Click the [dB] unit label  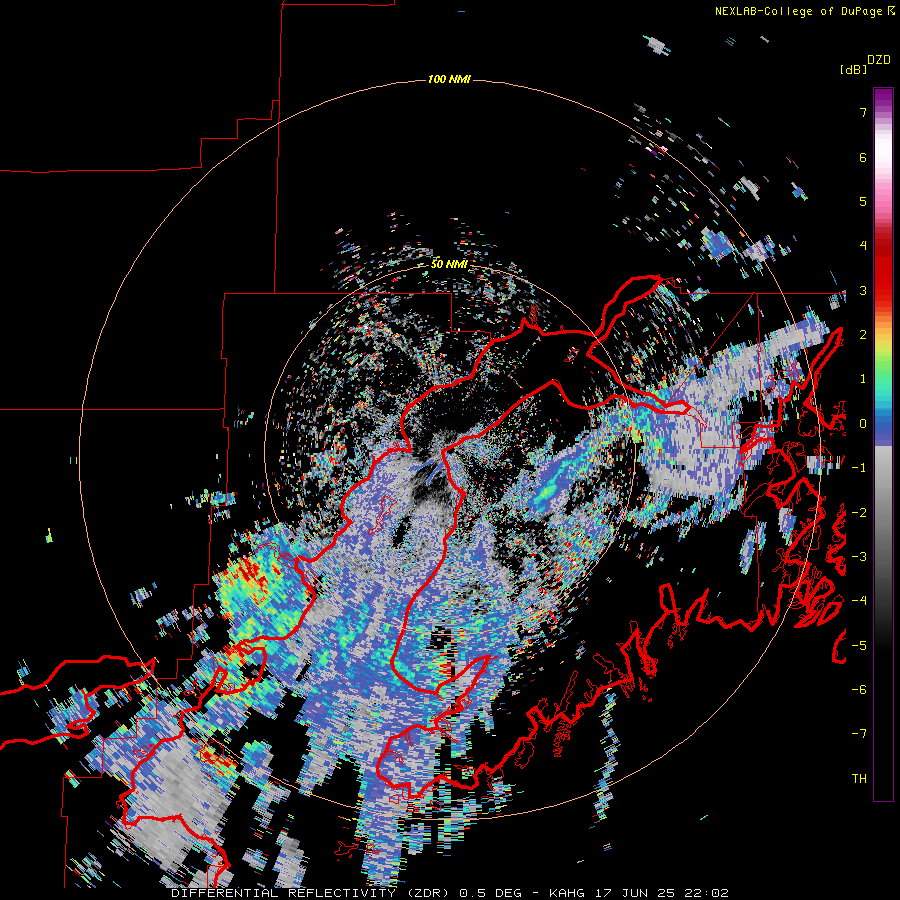click(x=853, y=69)
